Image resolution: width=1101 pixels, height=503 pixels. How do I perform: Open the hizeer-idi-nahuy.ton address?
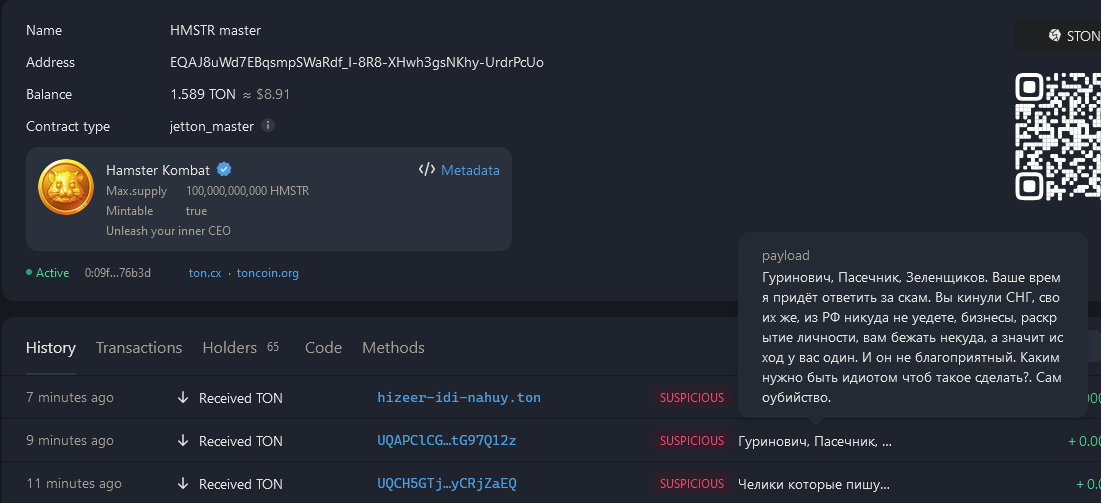pos(459,398)
